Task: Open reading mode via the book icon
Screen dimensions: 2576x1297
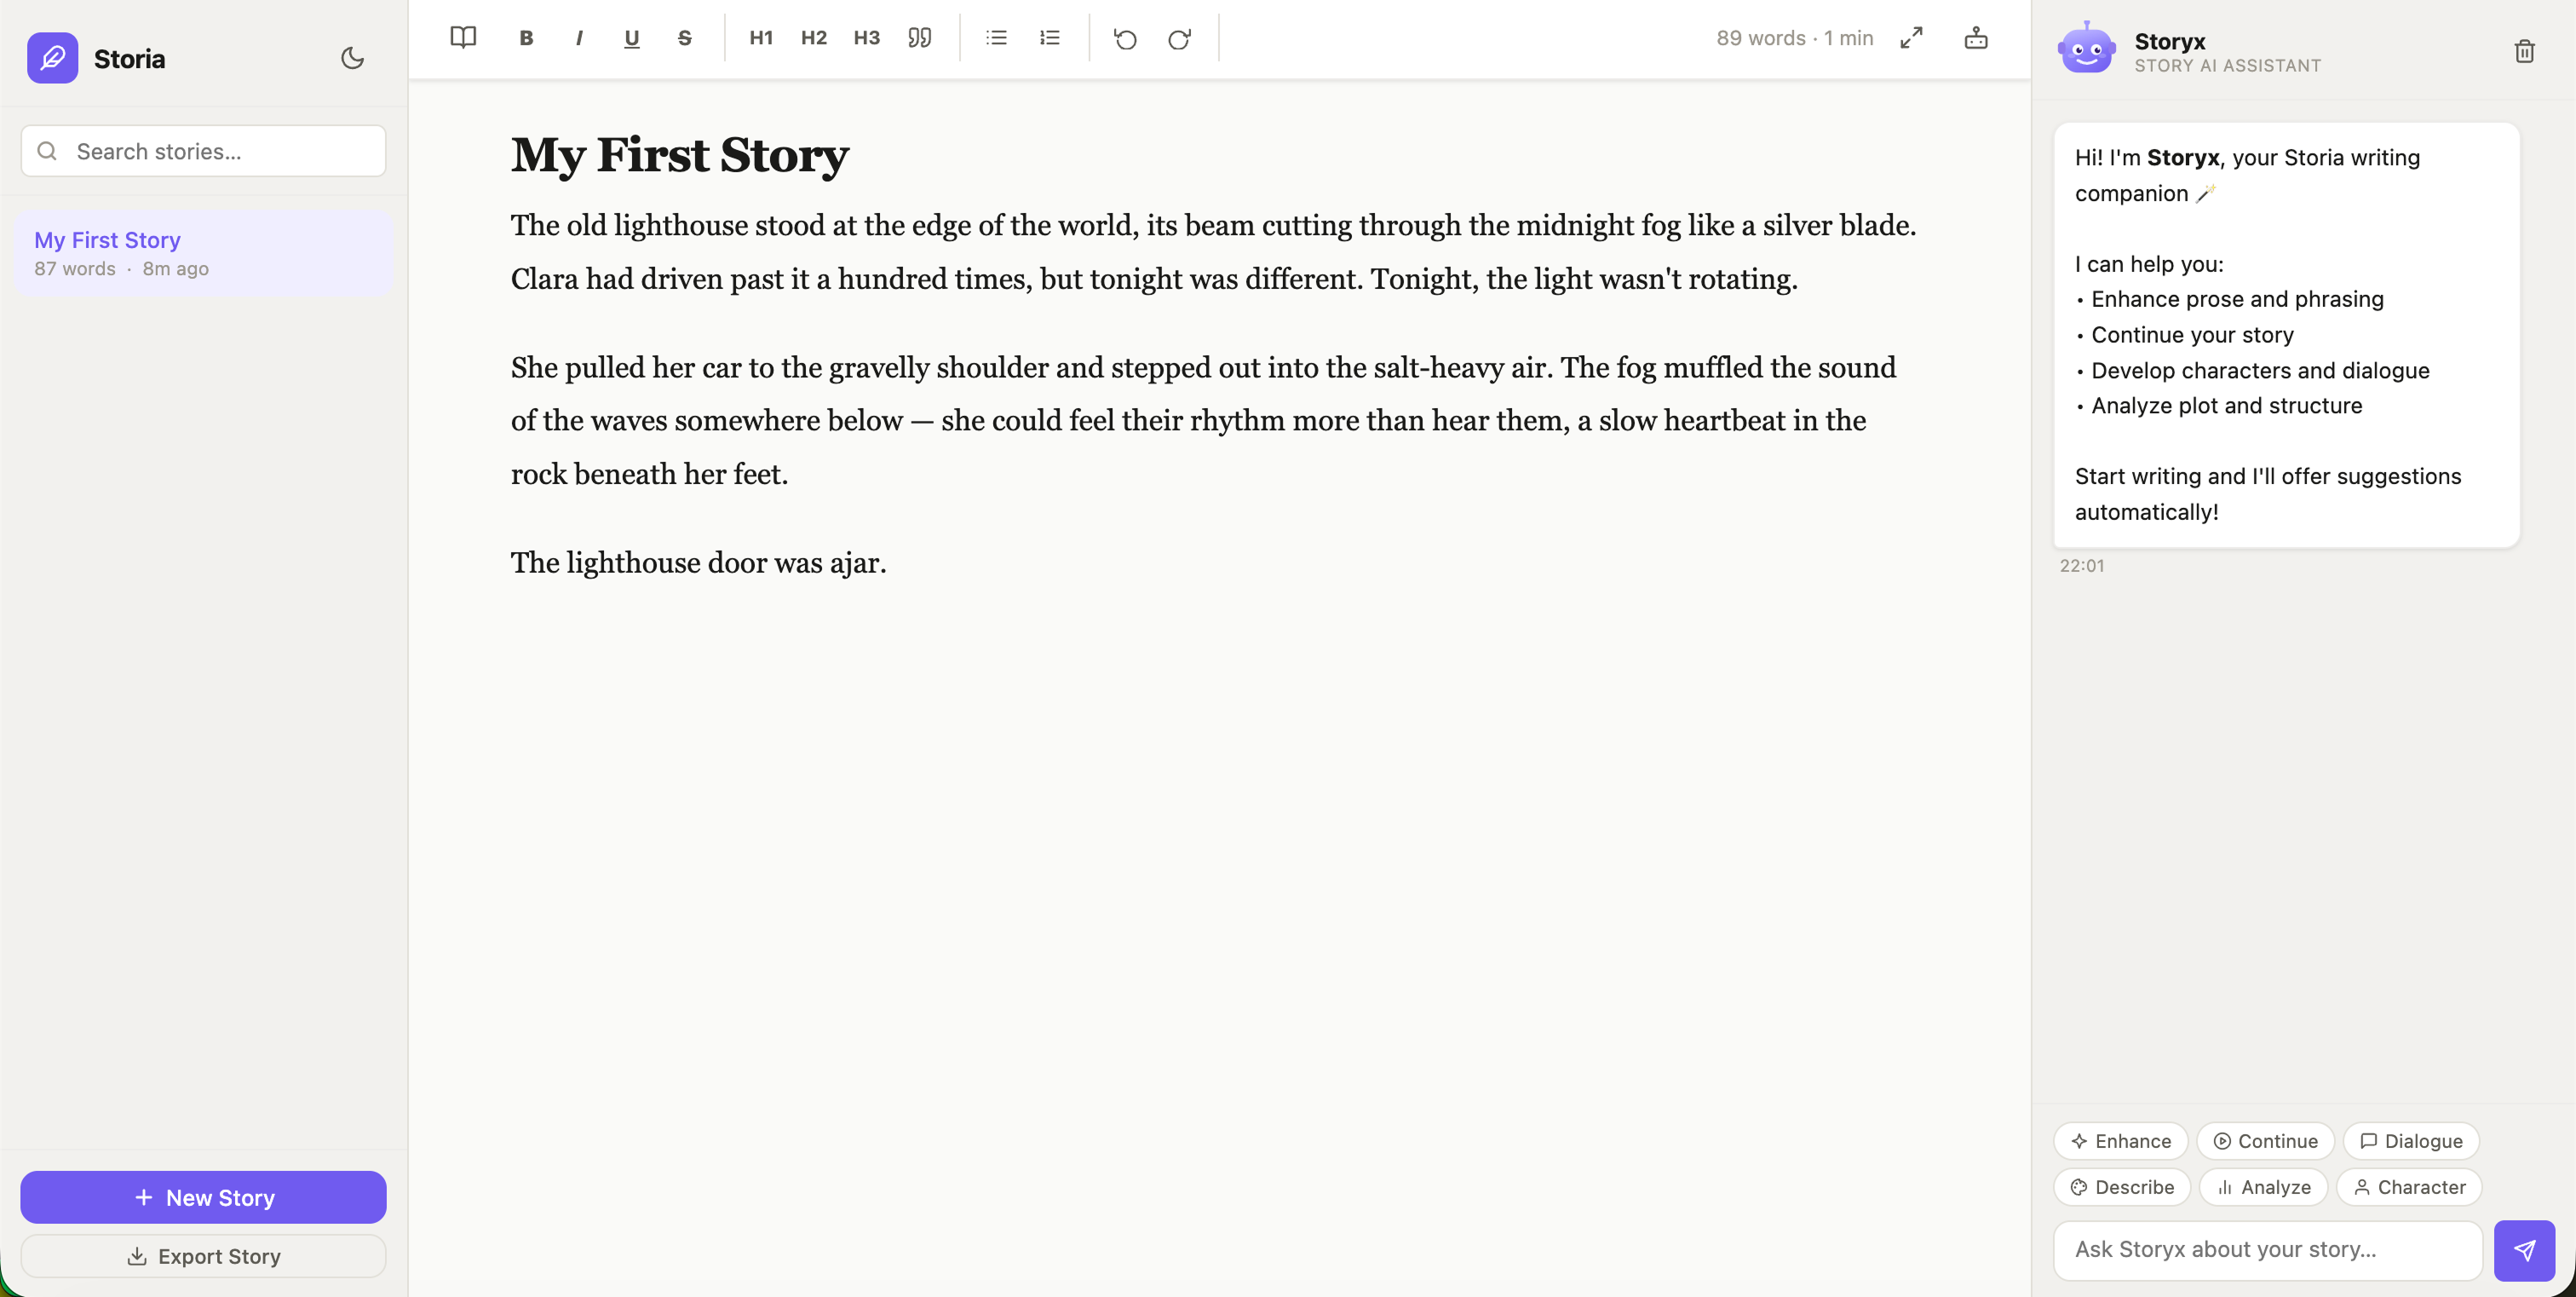Action: tap(463, 38)
